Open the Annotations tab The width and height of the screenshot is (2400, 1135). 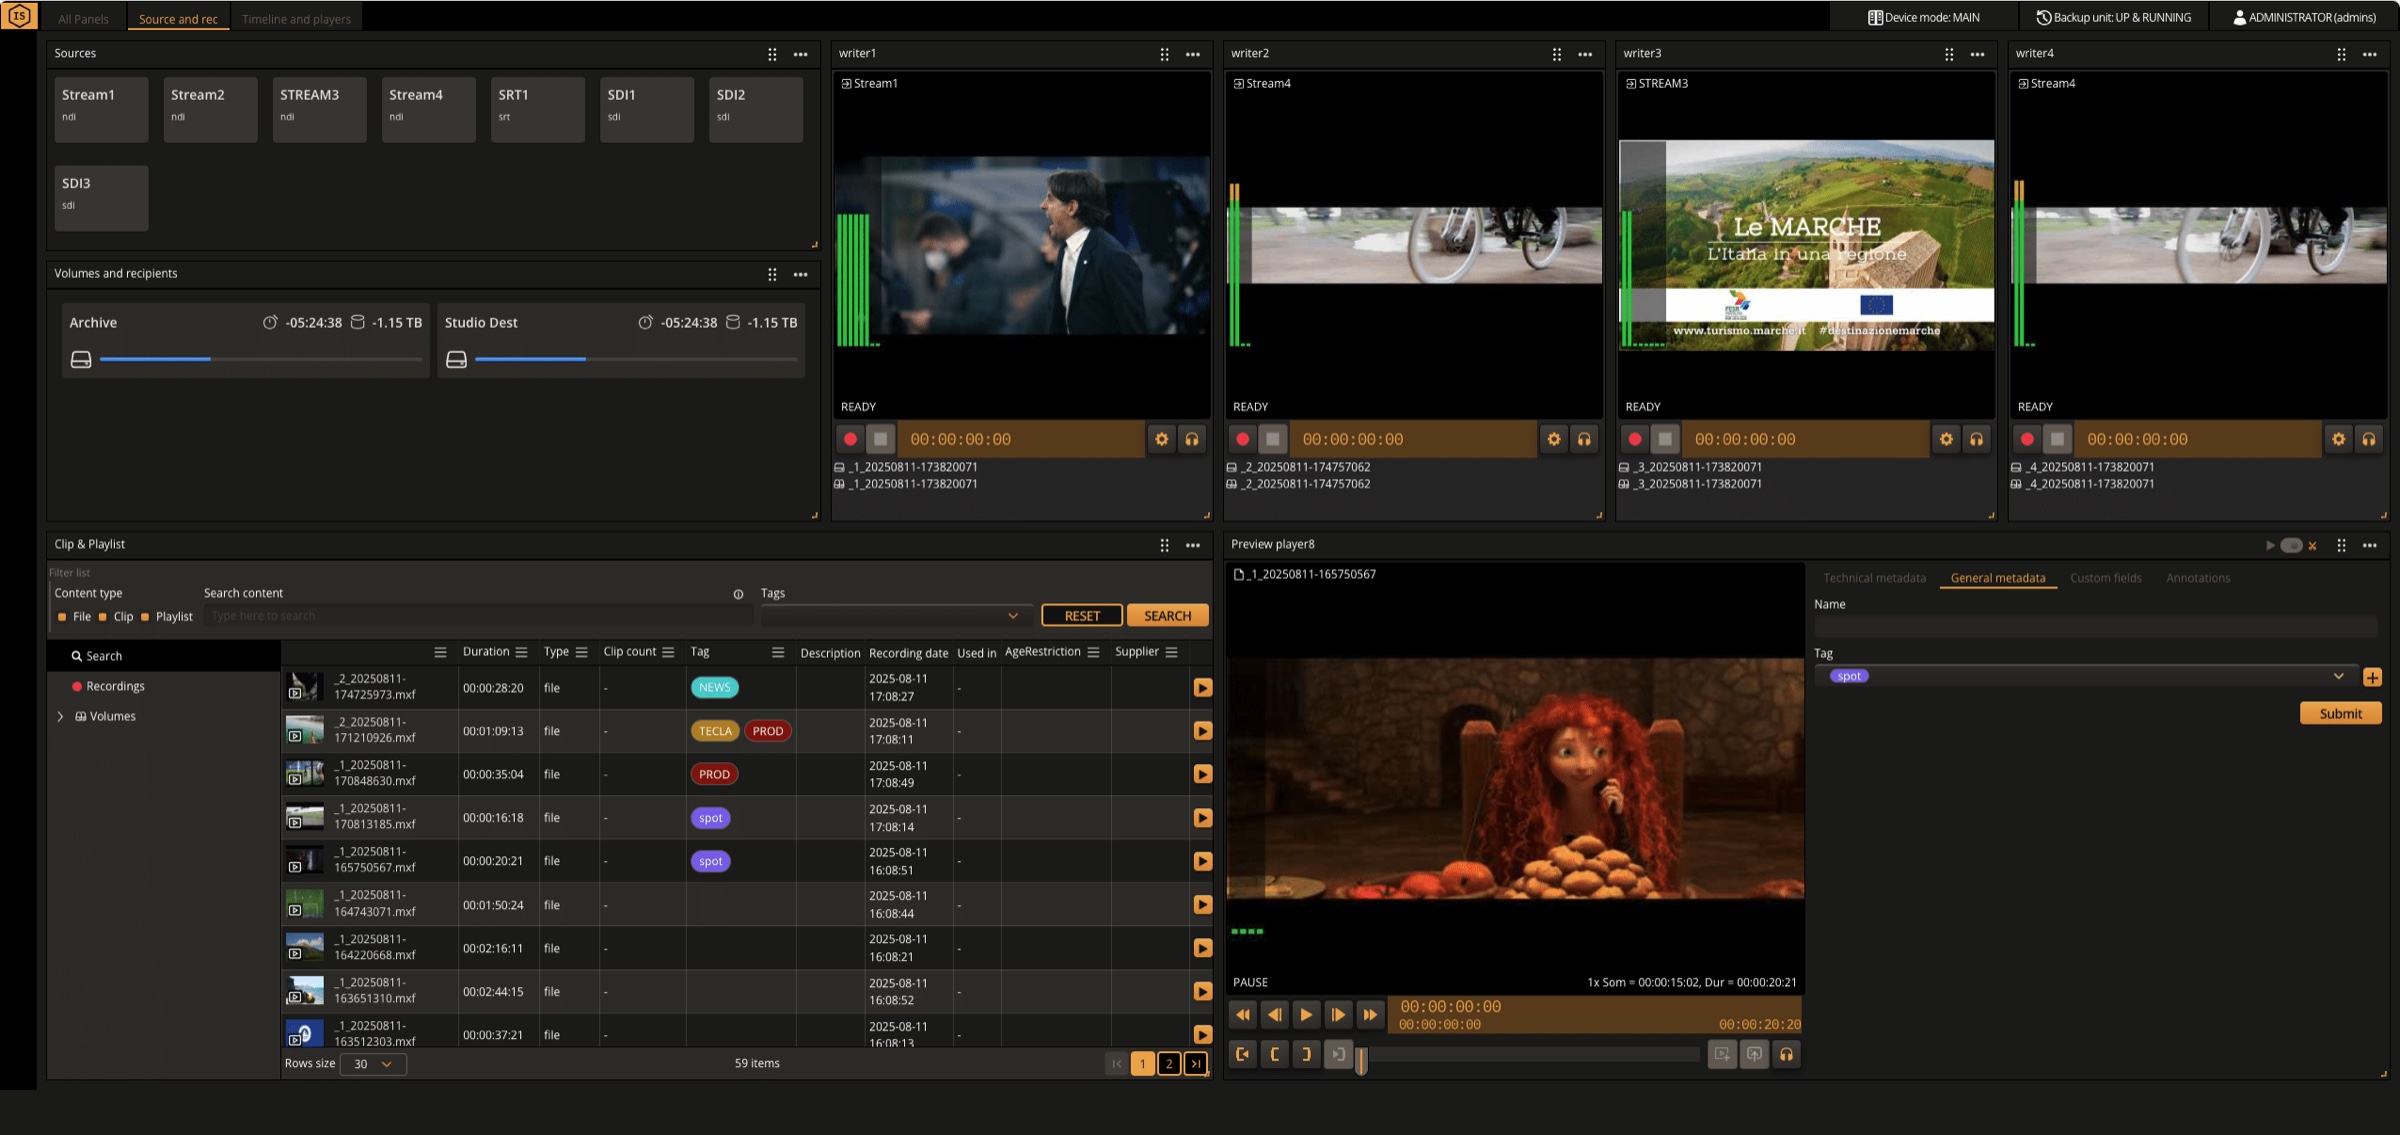tap(2197, 578)
